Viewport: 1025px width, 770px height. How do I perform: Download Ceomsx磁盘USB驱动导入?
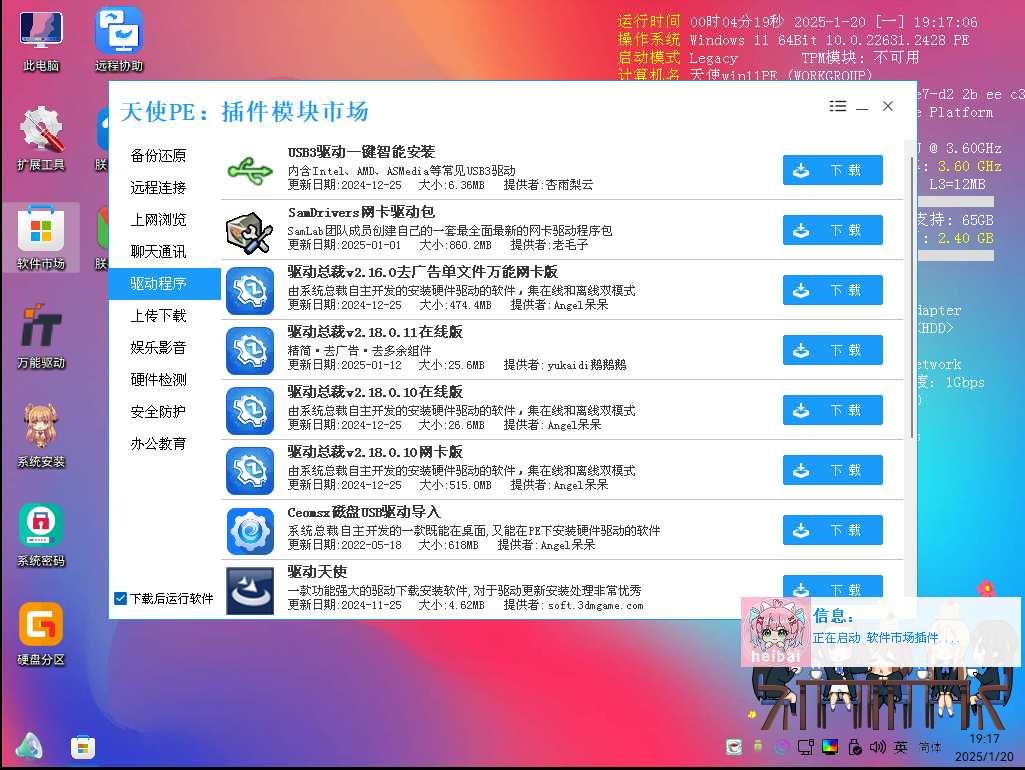[833, 530]
